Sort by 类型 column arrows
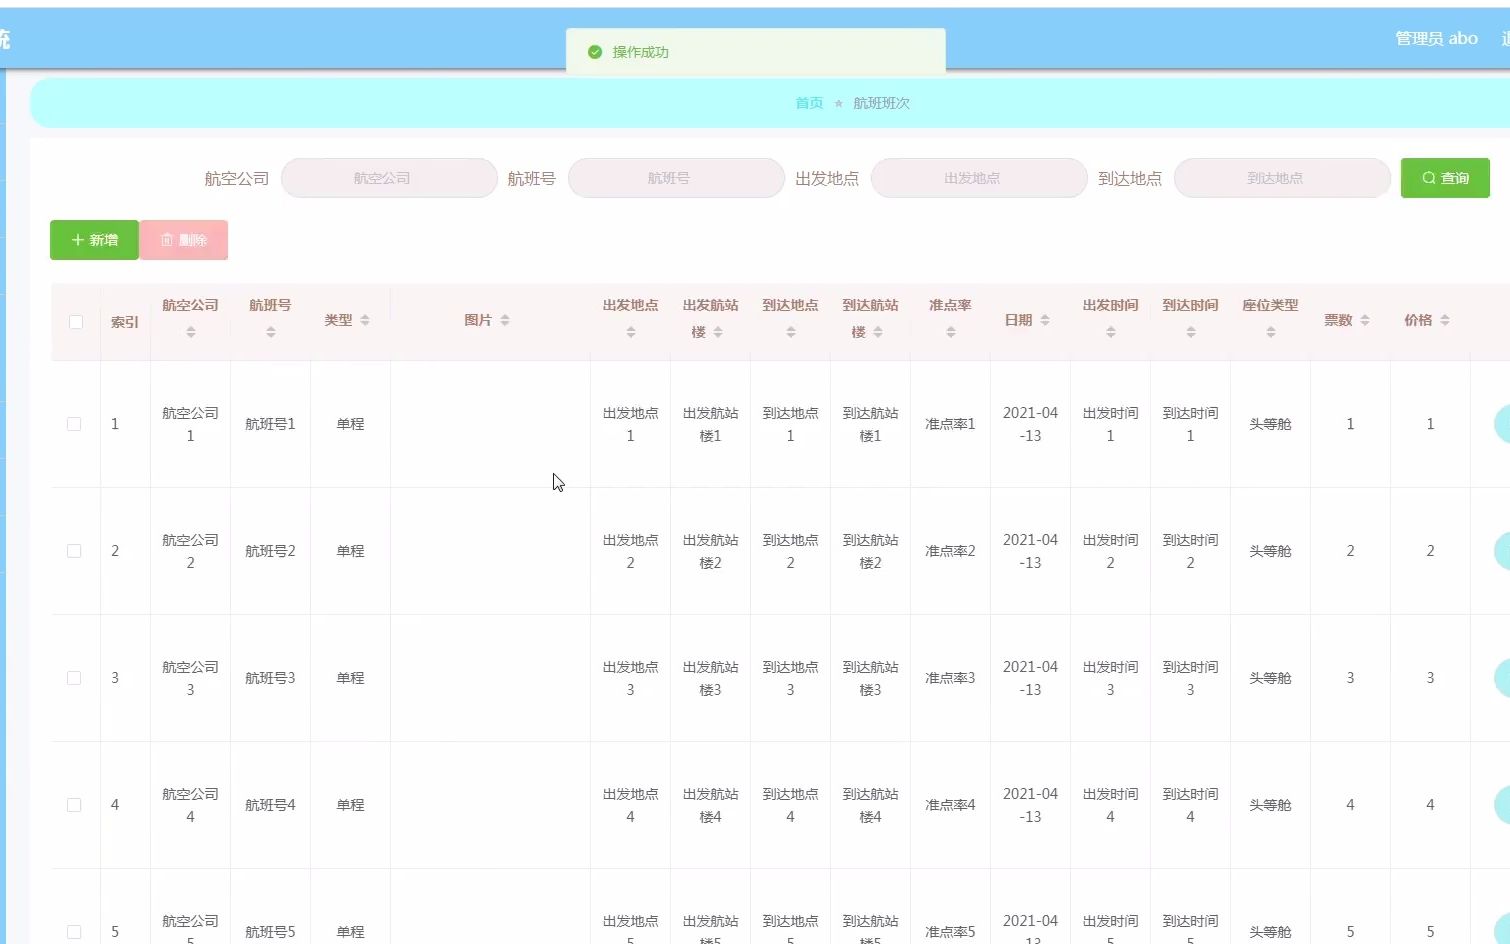Screen dimensions: 1510x944 pos(365,320)
